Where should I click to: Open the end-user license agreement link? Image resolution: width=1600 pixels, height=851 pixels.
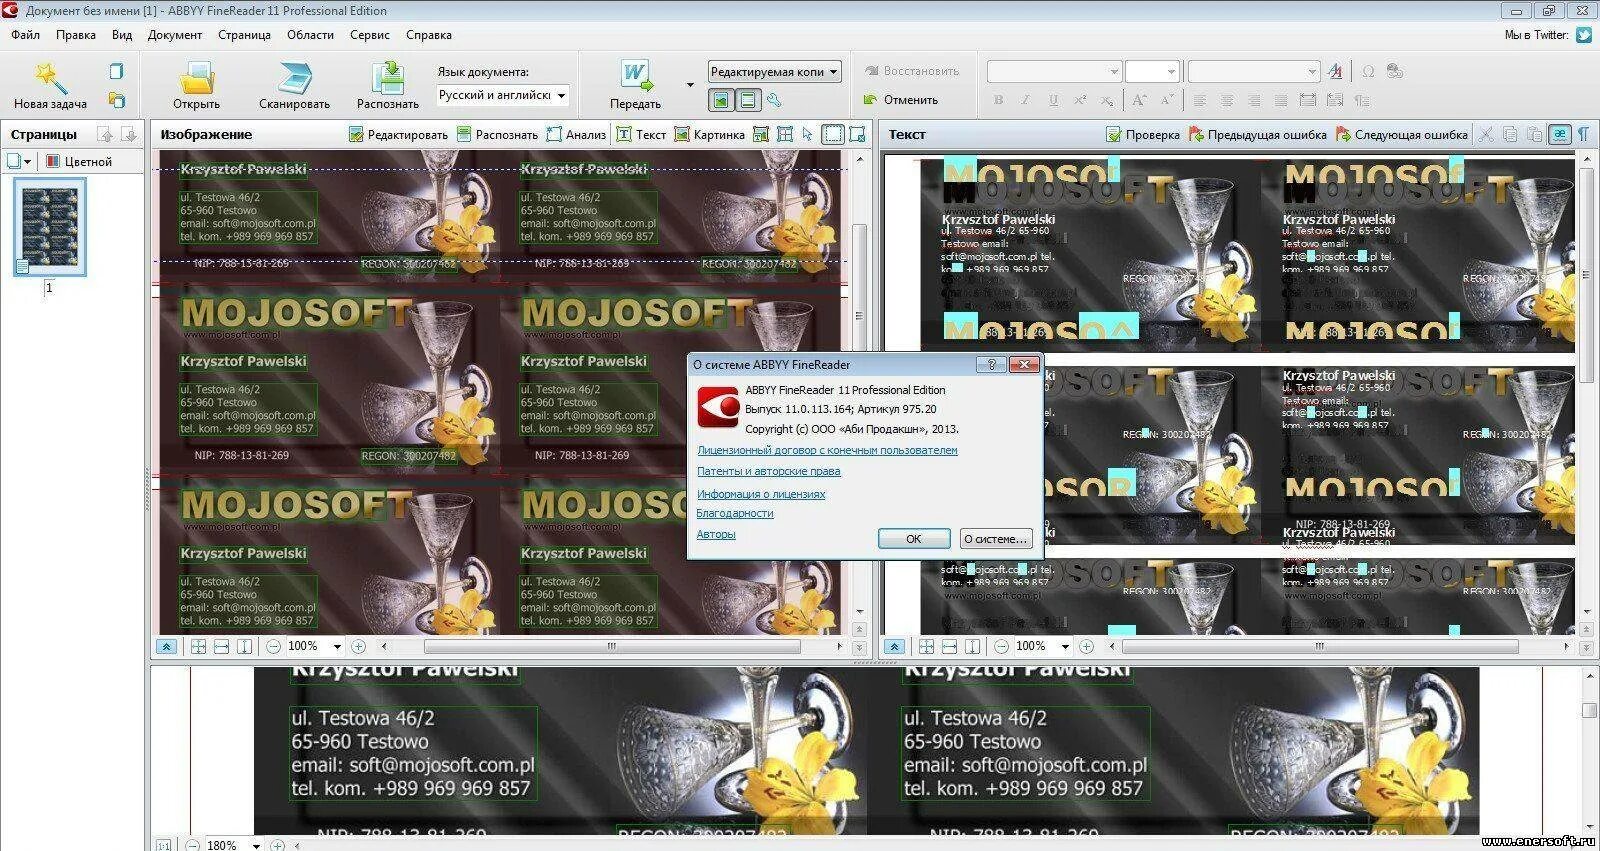(827, 450)
